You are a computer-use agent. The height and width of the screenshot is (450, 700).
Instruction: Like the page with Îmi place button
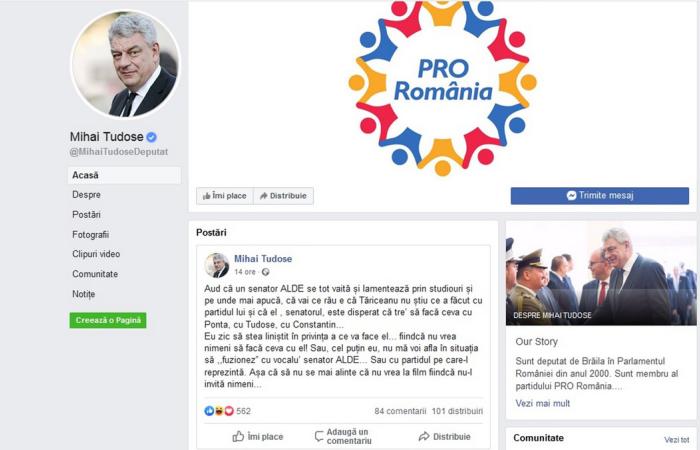225,196
